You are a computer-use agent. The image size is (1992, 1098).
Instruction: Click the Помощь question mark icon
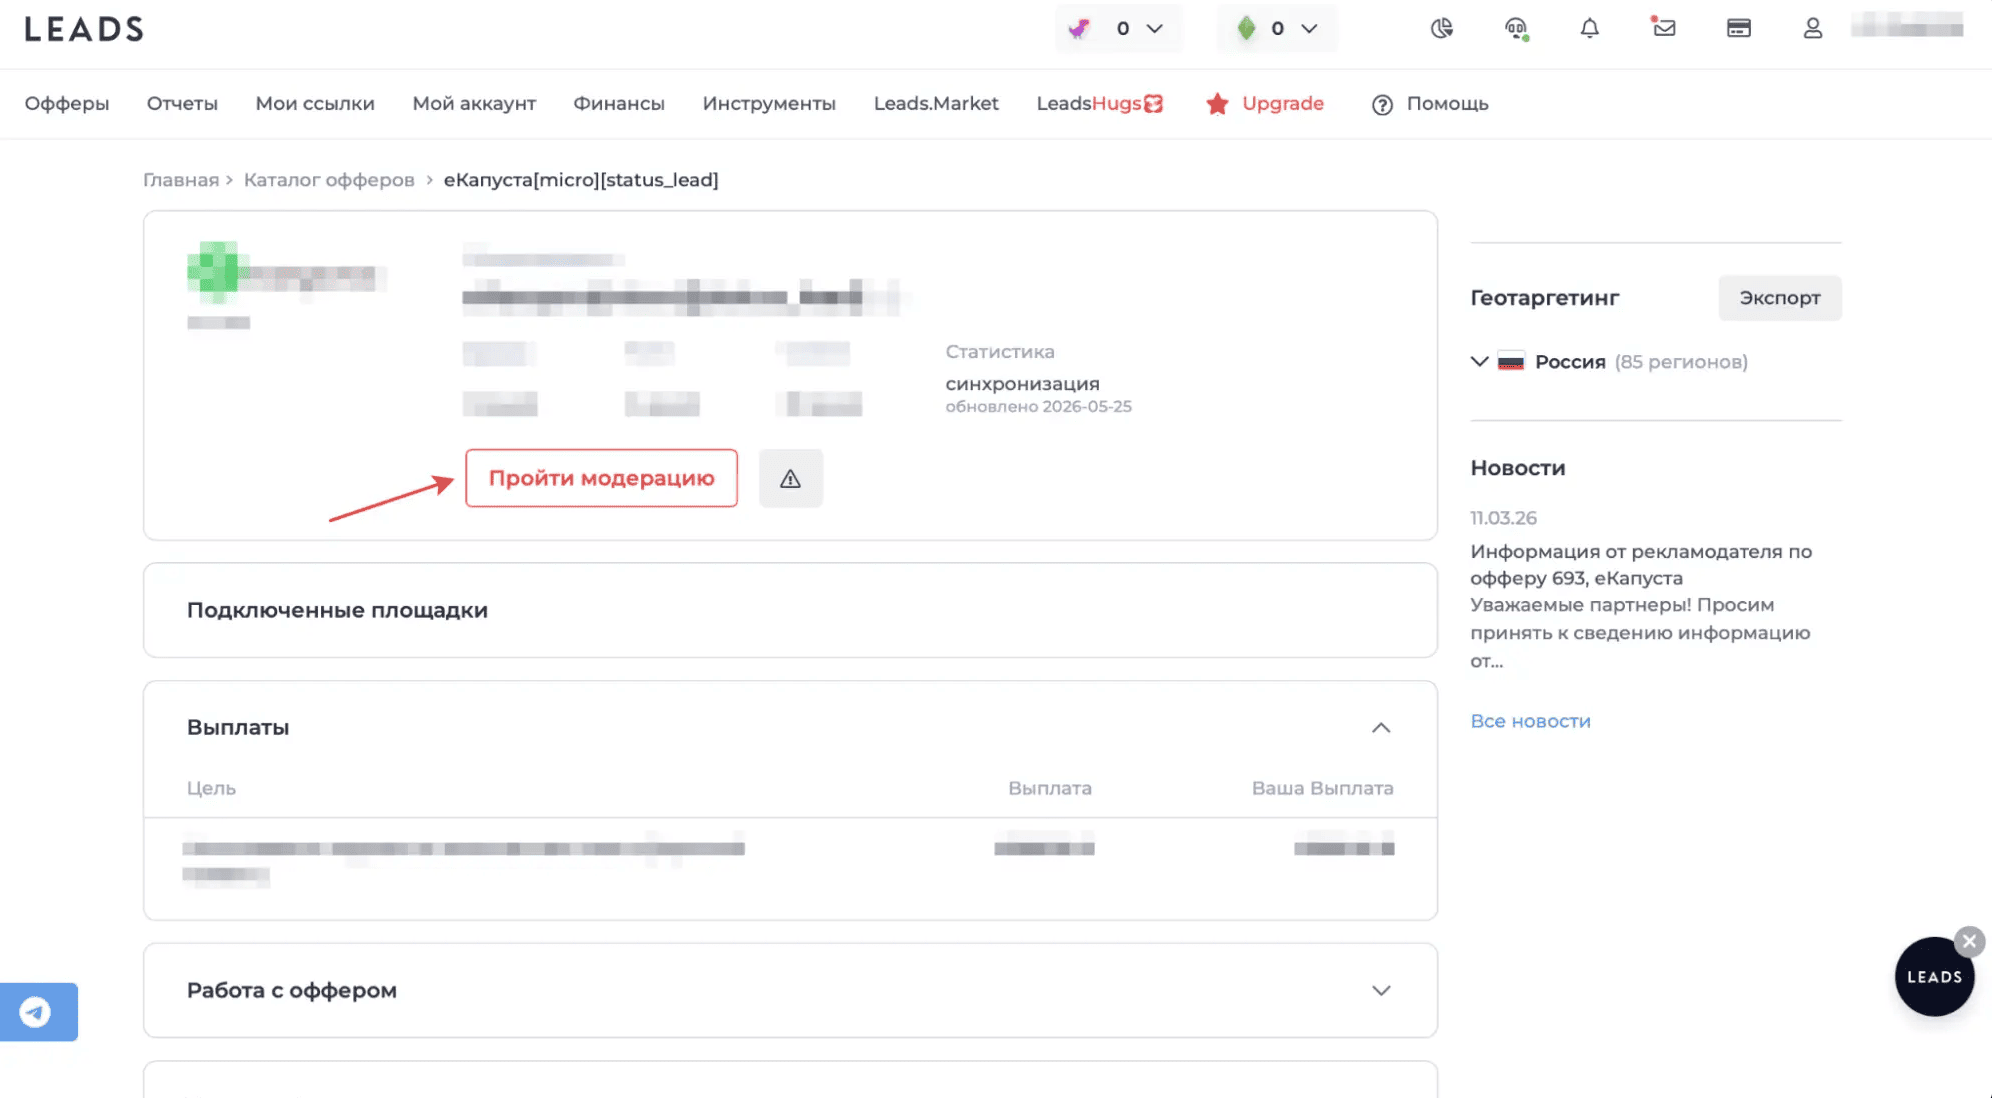[1382, 105]
